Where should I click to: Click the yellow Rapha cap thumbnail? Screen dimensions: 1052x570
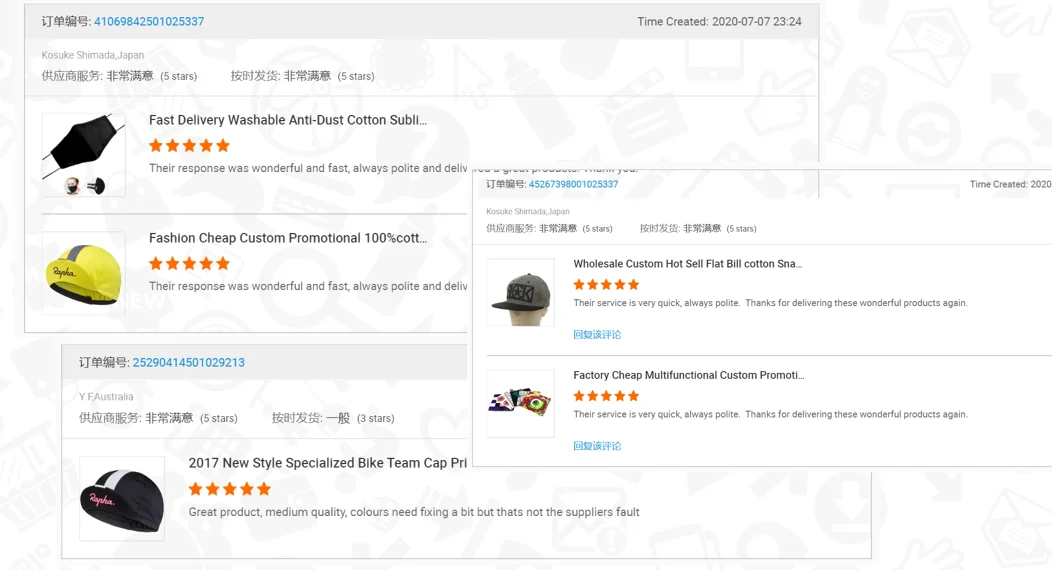pos(83,273)
